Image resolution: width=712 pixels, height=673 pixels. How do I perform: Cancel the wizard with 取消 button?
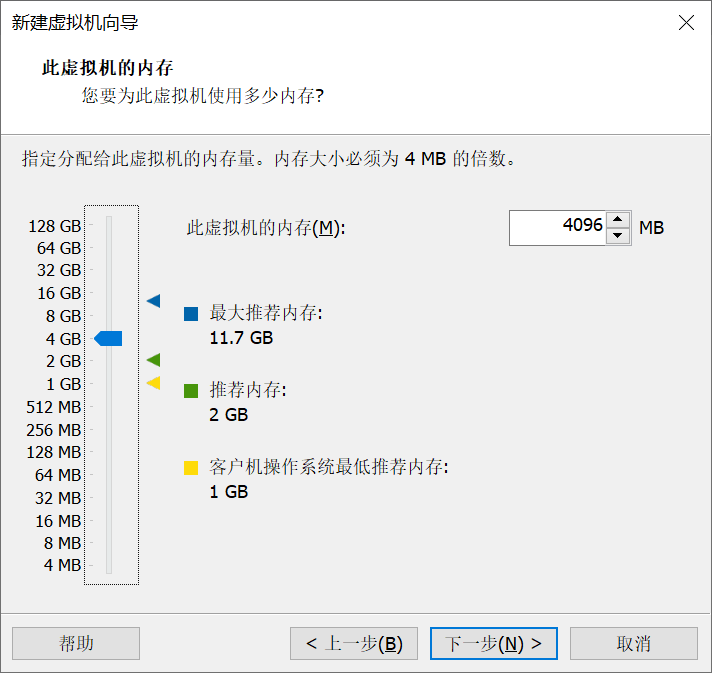[x=633, y=644]
